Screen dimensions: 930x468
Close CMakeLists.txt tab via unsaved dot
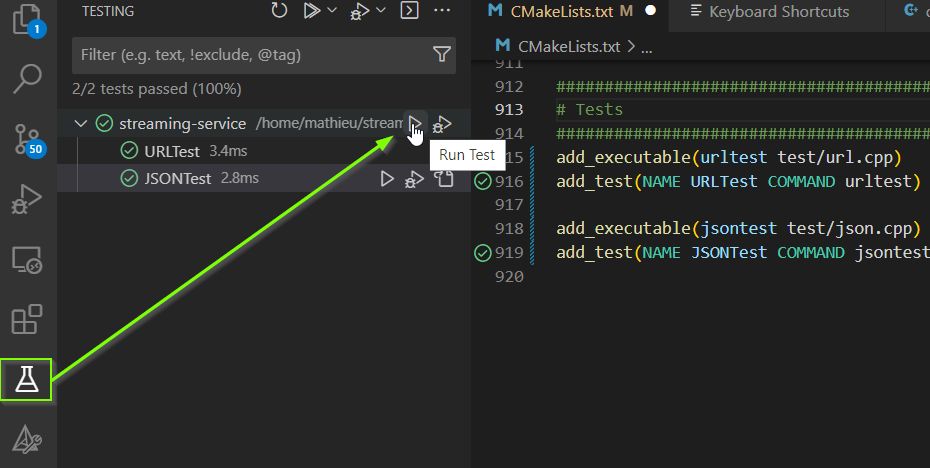[x=651, y=11]
